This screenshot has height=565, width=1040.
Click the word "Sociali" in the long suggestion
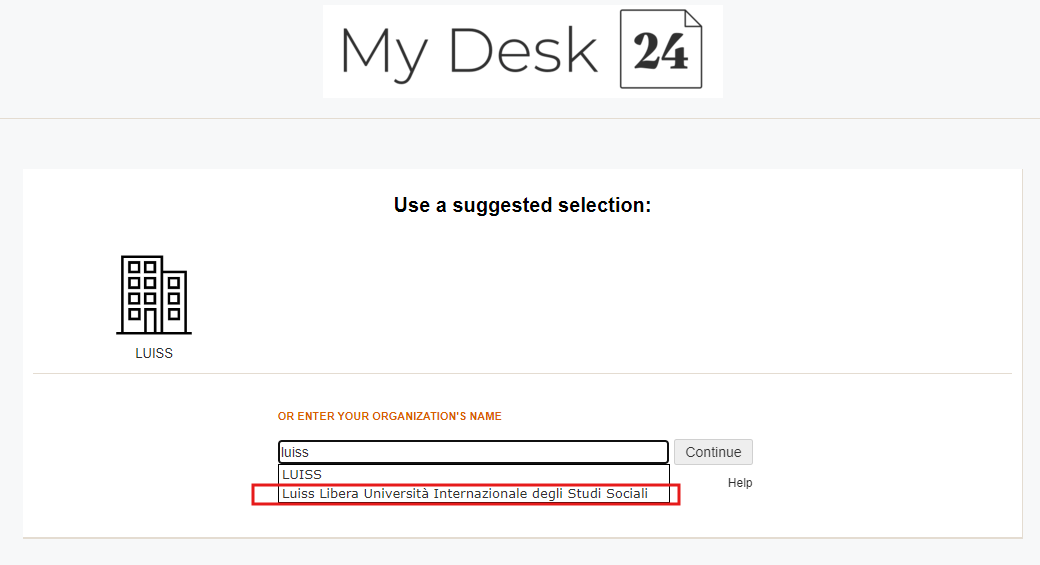click(x=627, y=494)
